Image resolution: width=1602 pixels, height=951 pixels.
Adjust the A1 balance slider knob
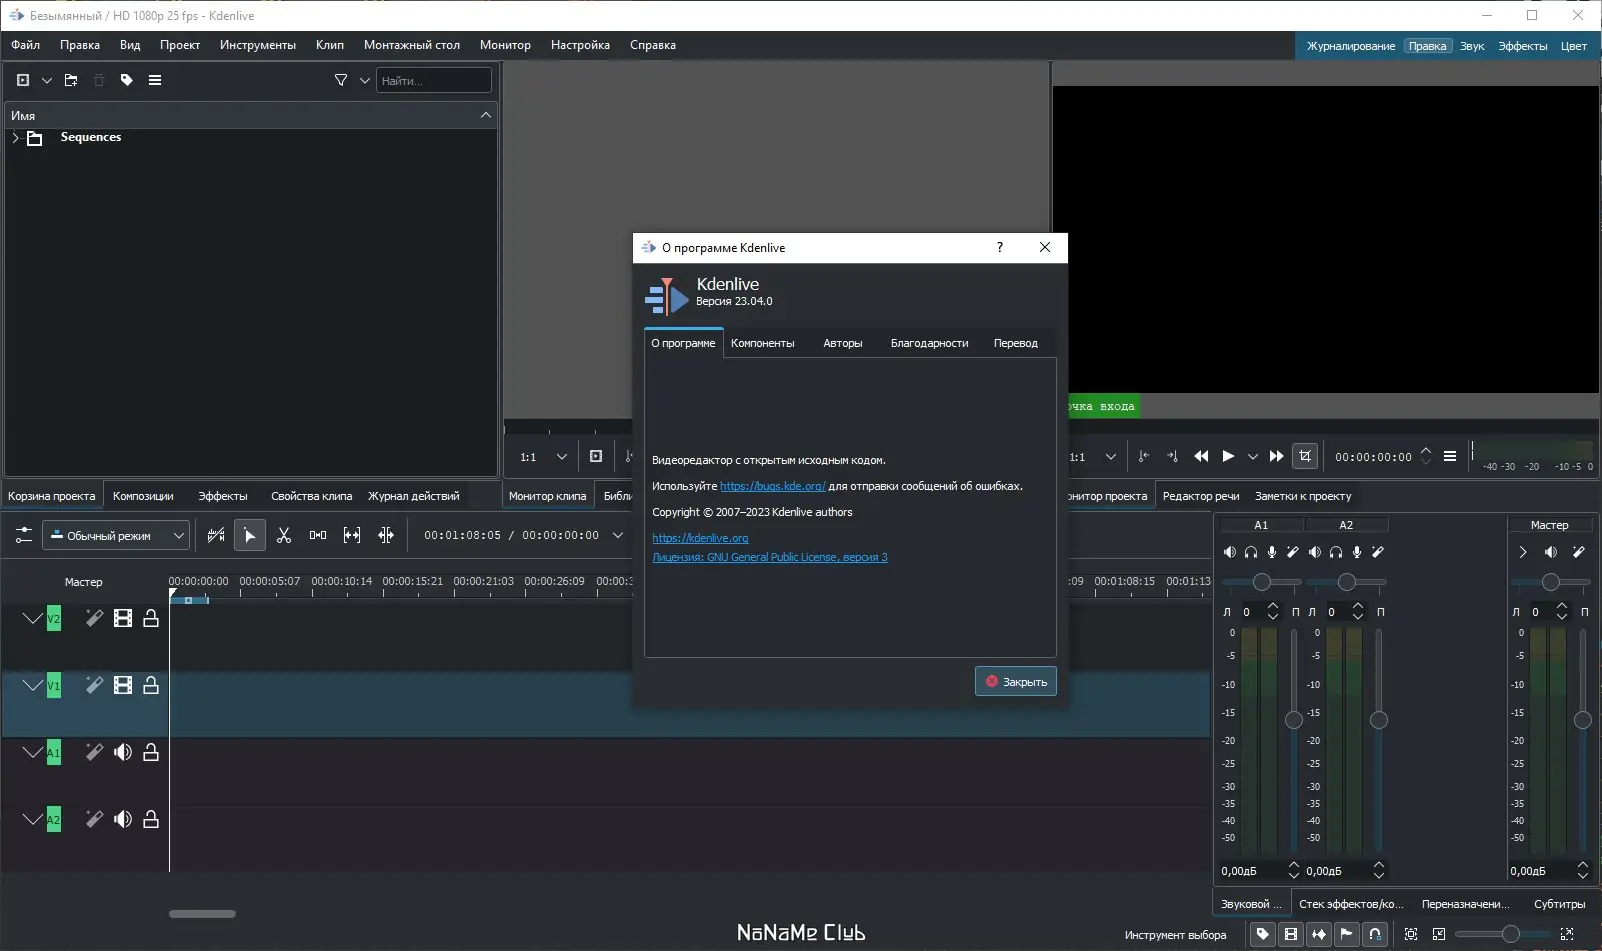coord(1262,582)
